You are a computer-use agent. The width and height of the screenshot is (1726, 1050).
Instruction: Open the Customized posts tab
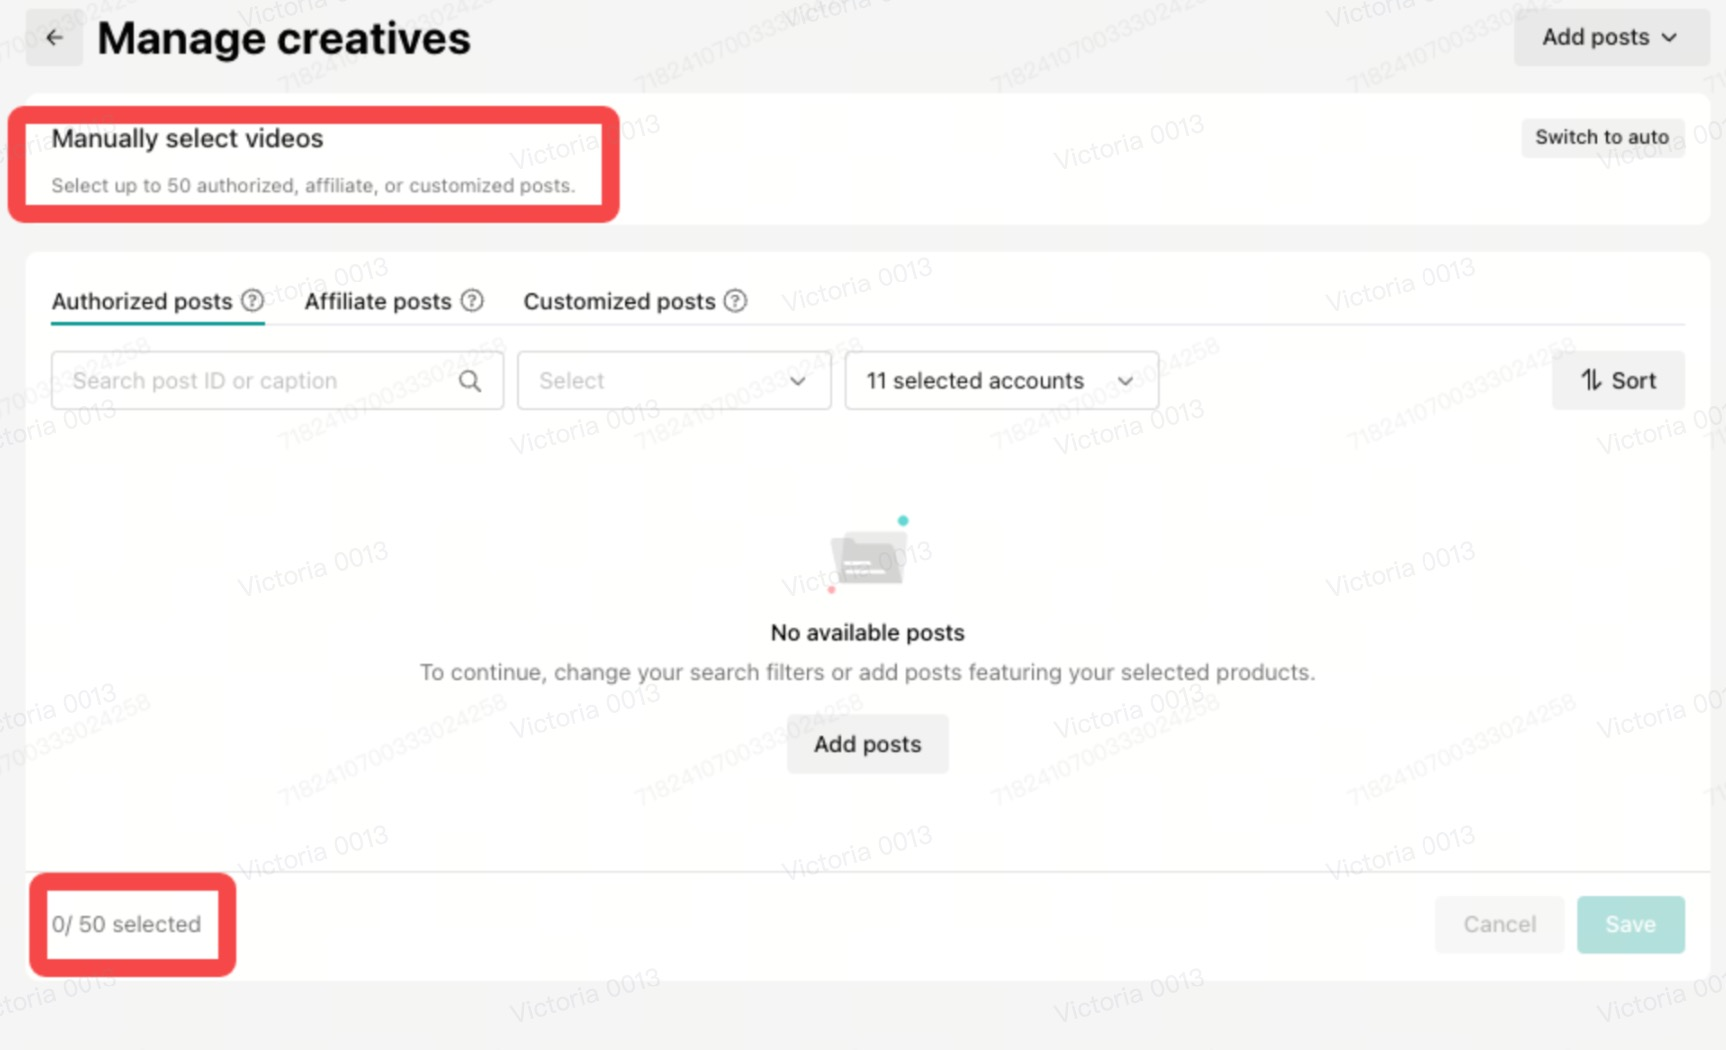click(x=619, y=301)
